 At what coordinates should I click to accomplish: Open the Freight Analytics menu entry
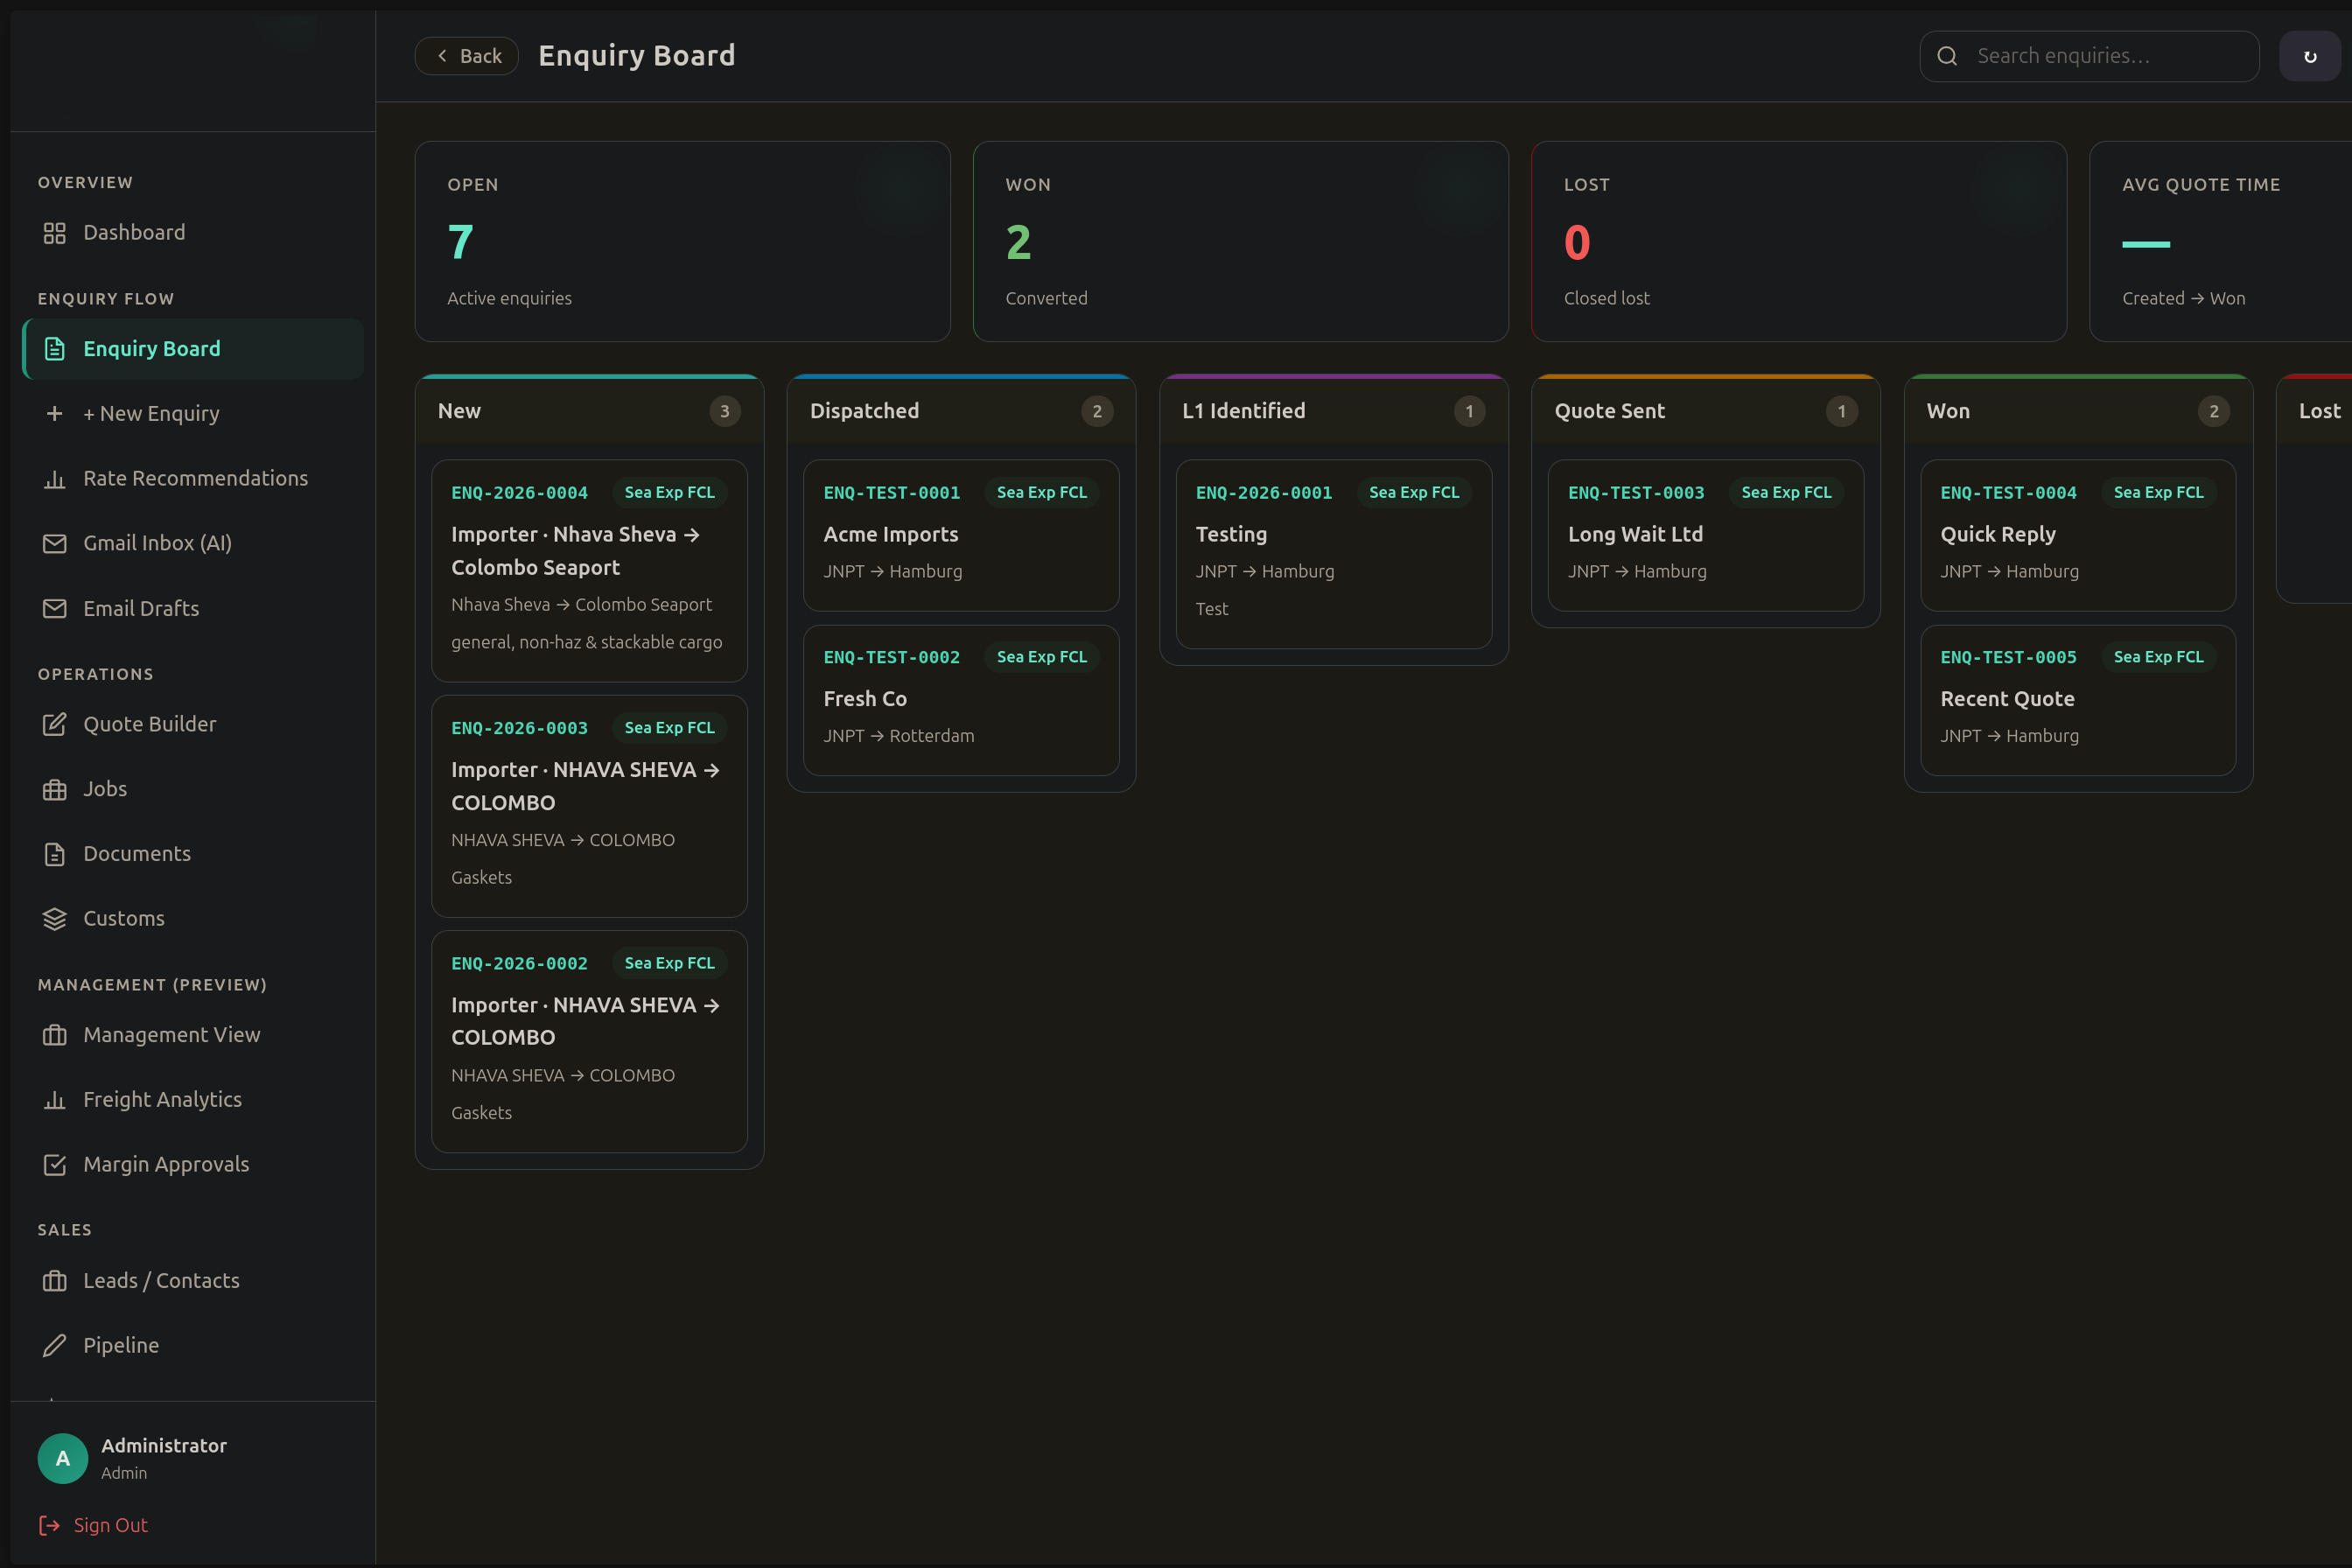192,1100
